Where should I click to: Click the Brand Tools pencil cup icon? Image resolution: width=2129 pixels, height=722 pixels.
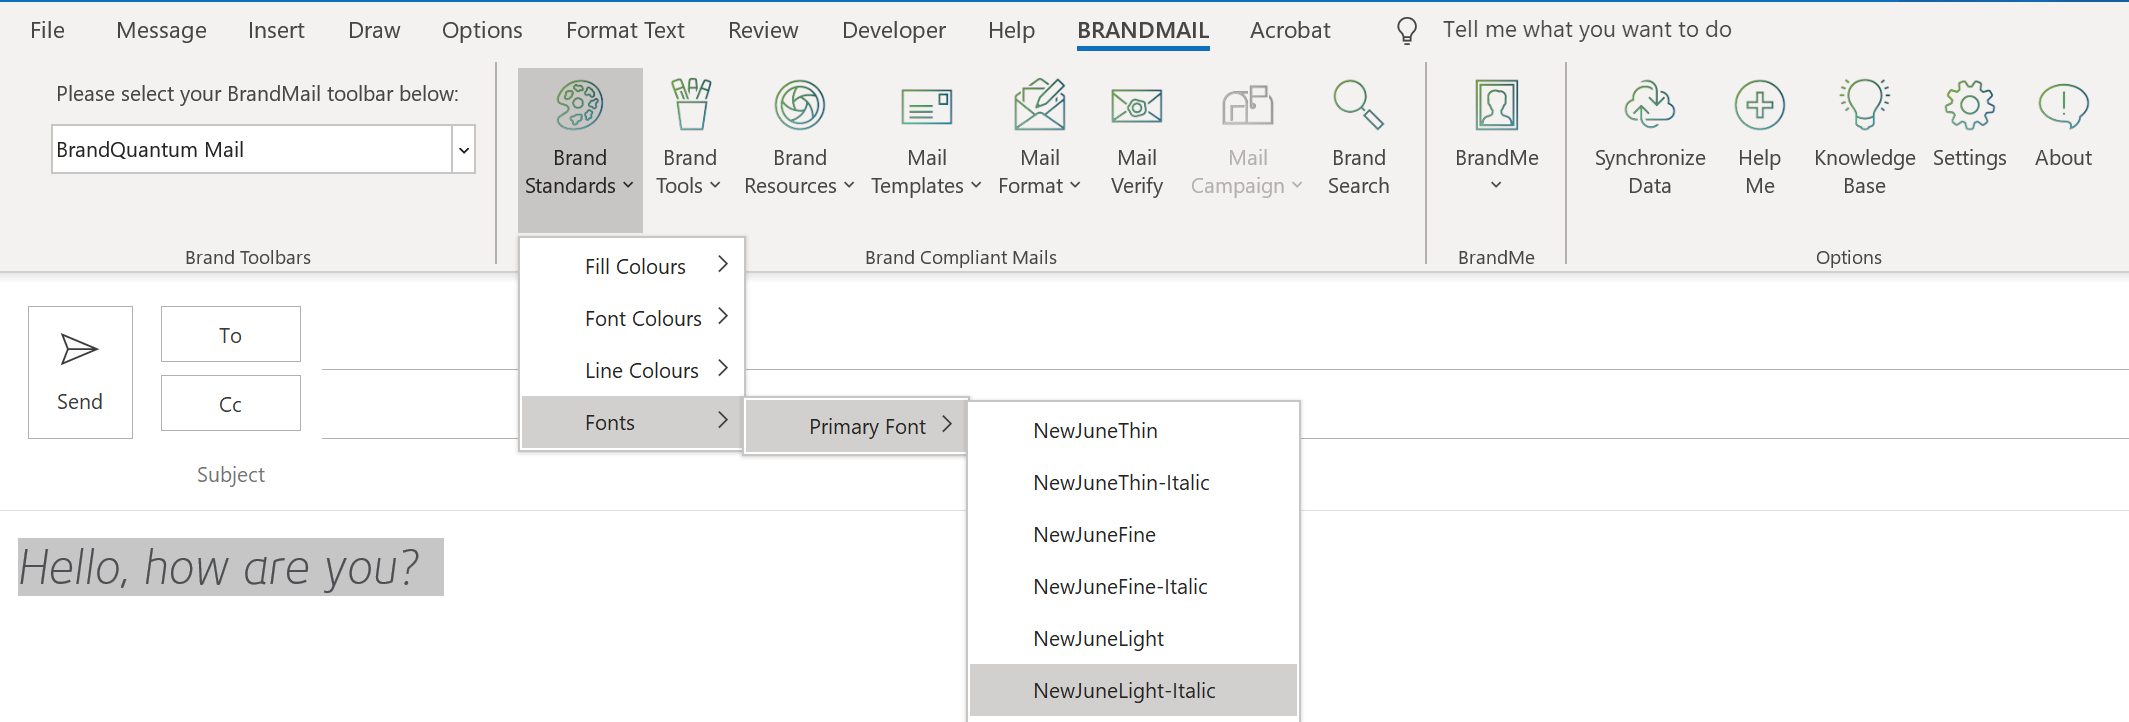point(690,105)
